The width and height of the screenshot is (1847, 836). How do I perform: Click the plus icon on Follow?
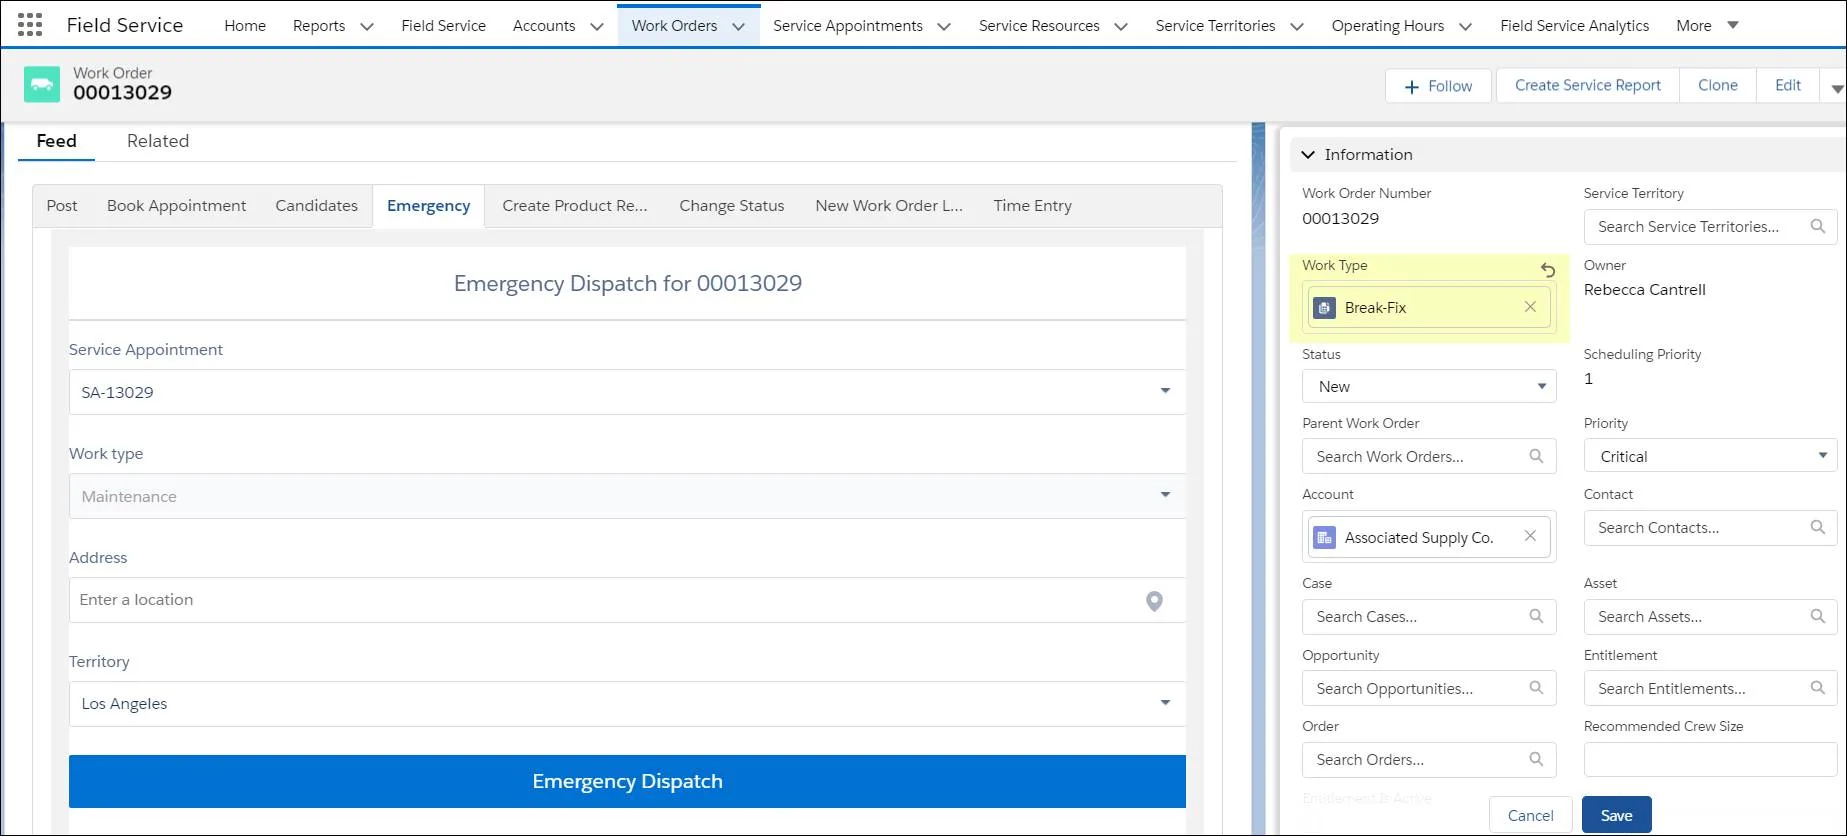(x=1412, y=87)
